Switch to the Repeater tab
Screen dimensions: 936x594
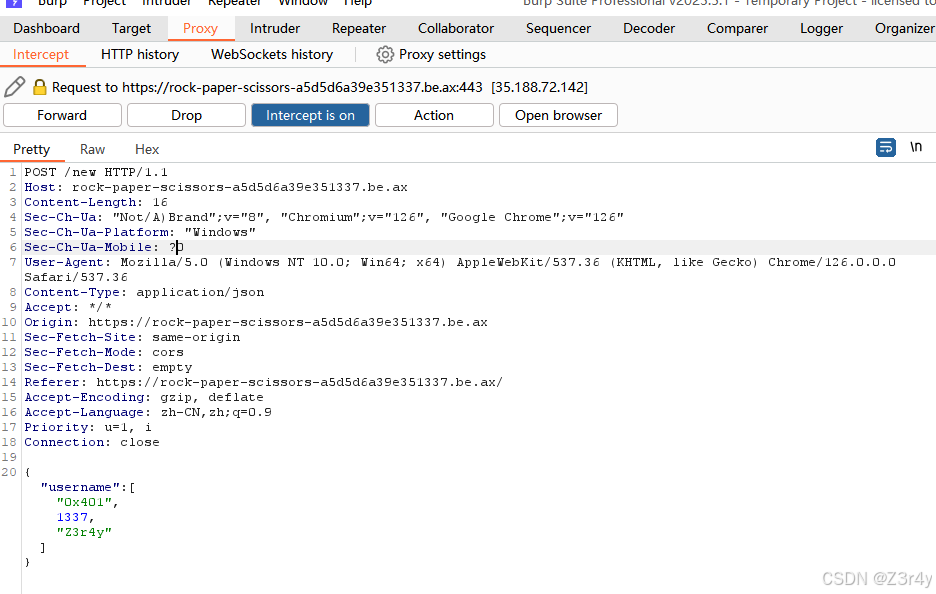pyautogui.click(x=359, y=29)
